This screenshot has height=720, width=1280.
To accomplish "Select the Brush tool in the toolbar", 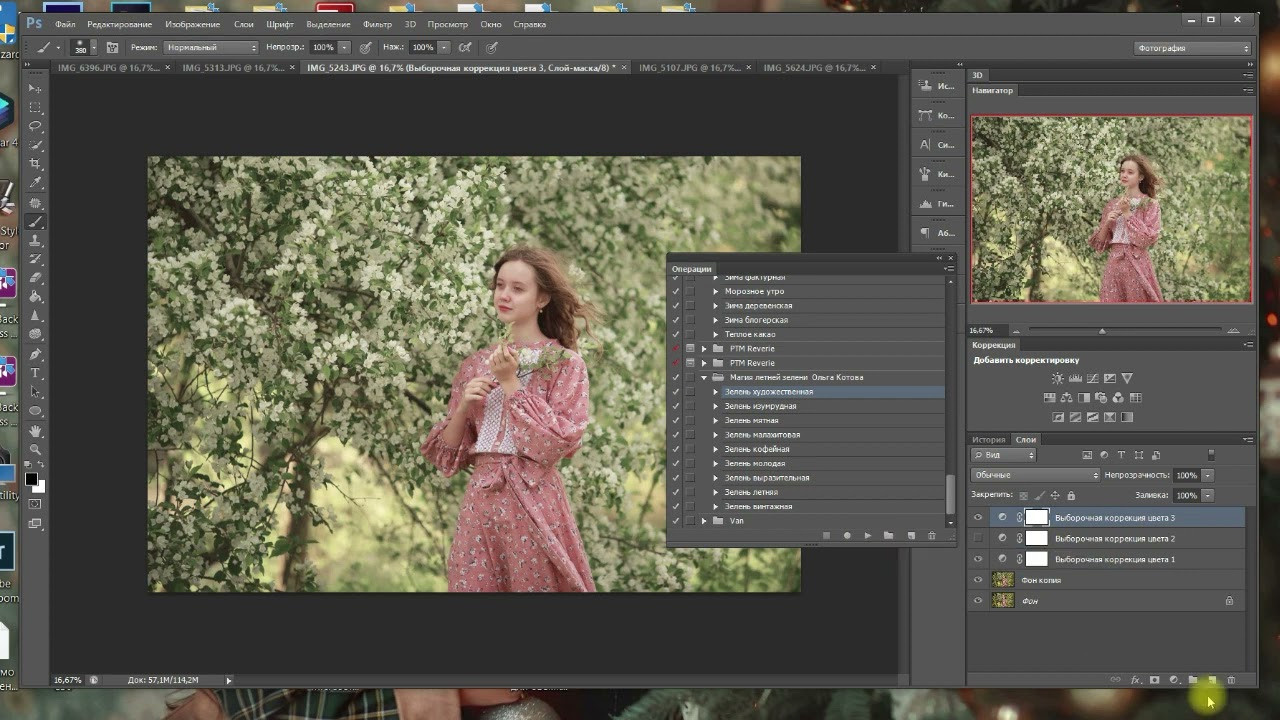I will tap(35, 223).
